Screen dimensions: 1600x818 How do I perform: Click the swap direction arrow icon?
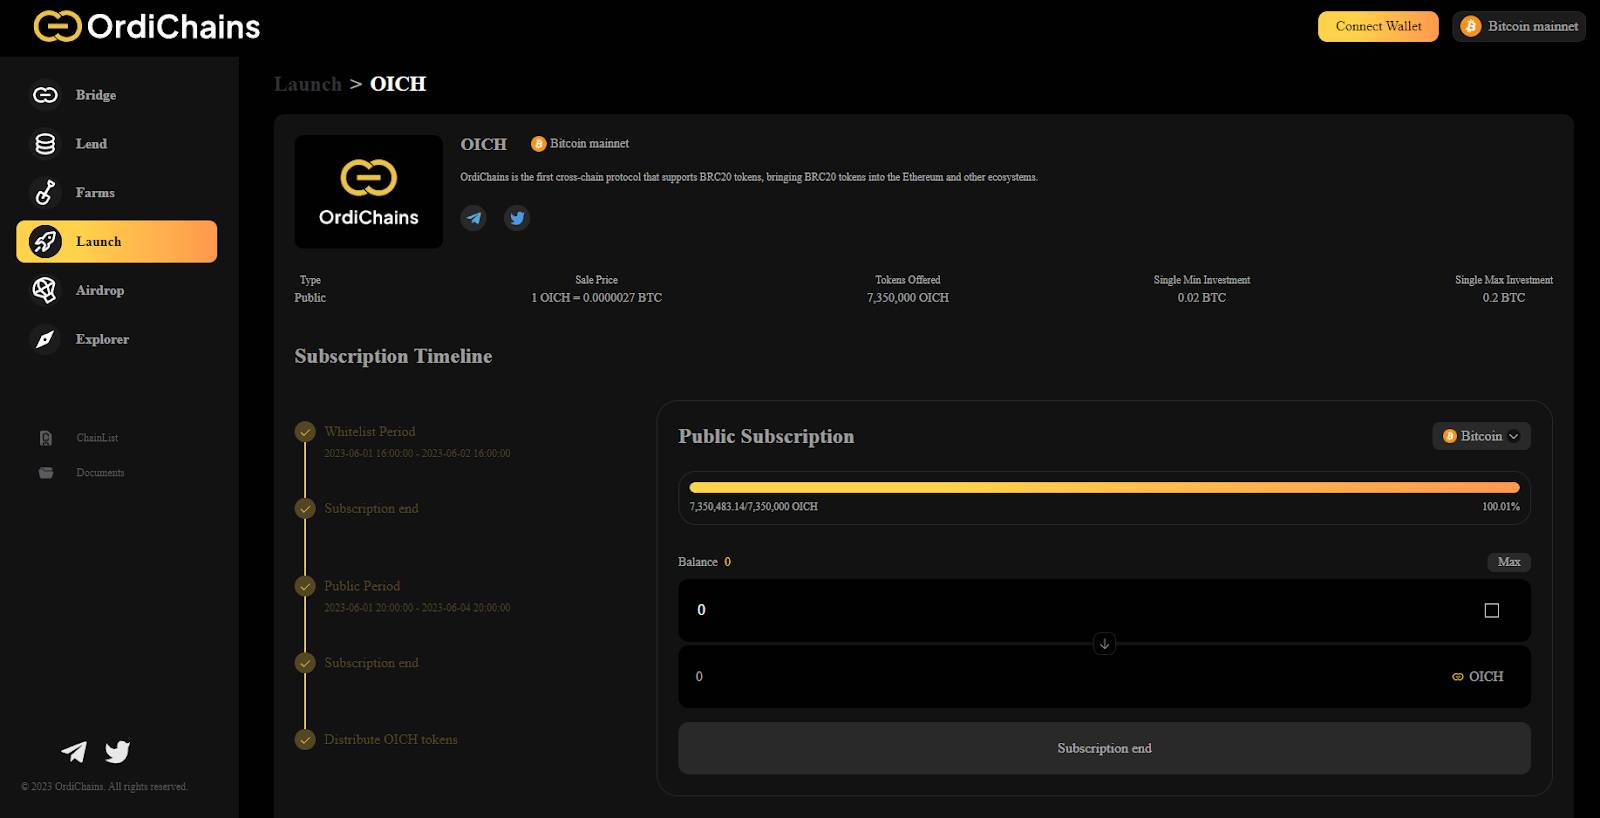1104,644
